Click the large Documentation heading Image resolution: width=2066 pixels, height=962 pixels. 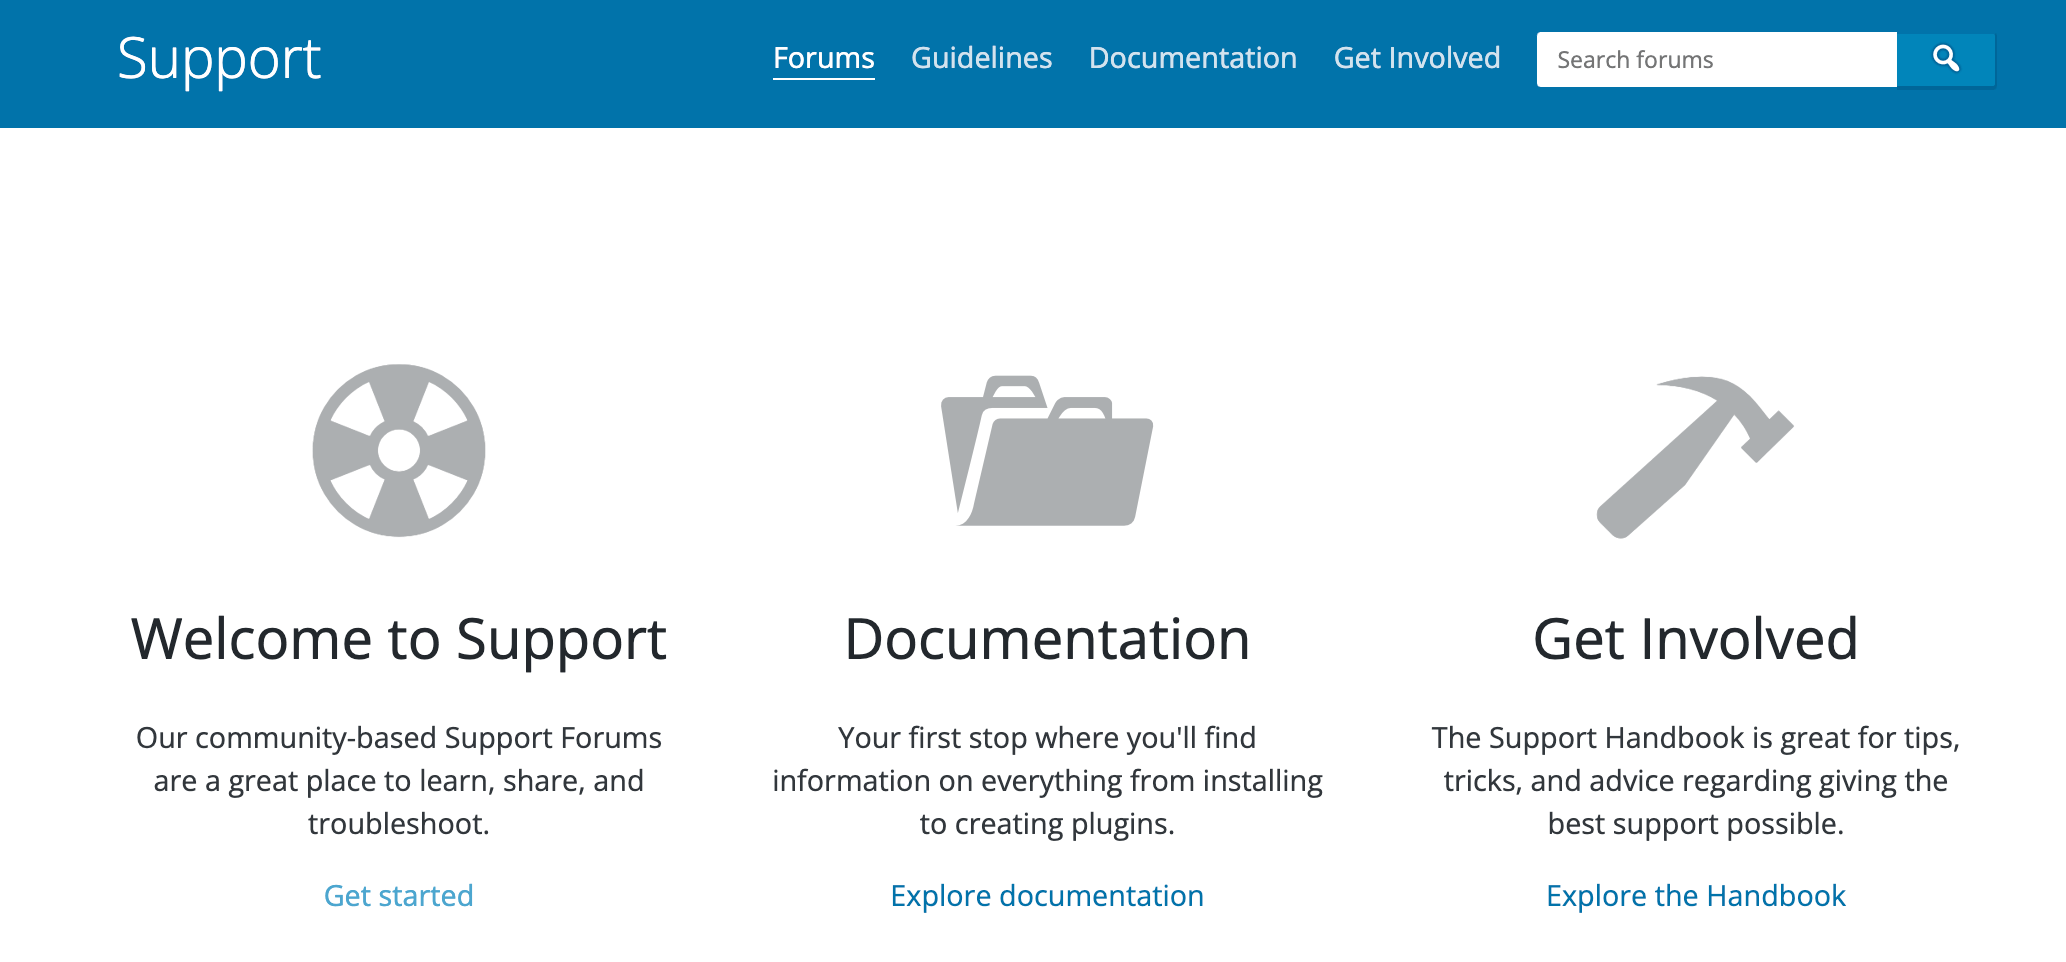tap(1046, 639)
